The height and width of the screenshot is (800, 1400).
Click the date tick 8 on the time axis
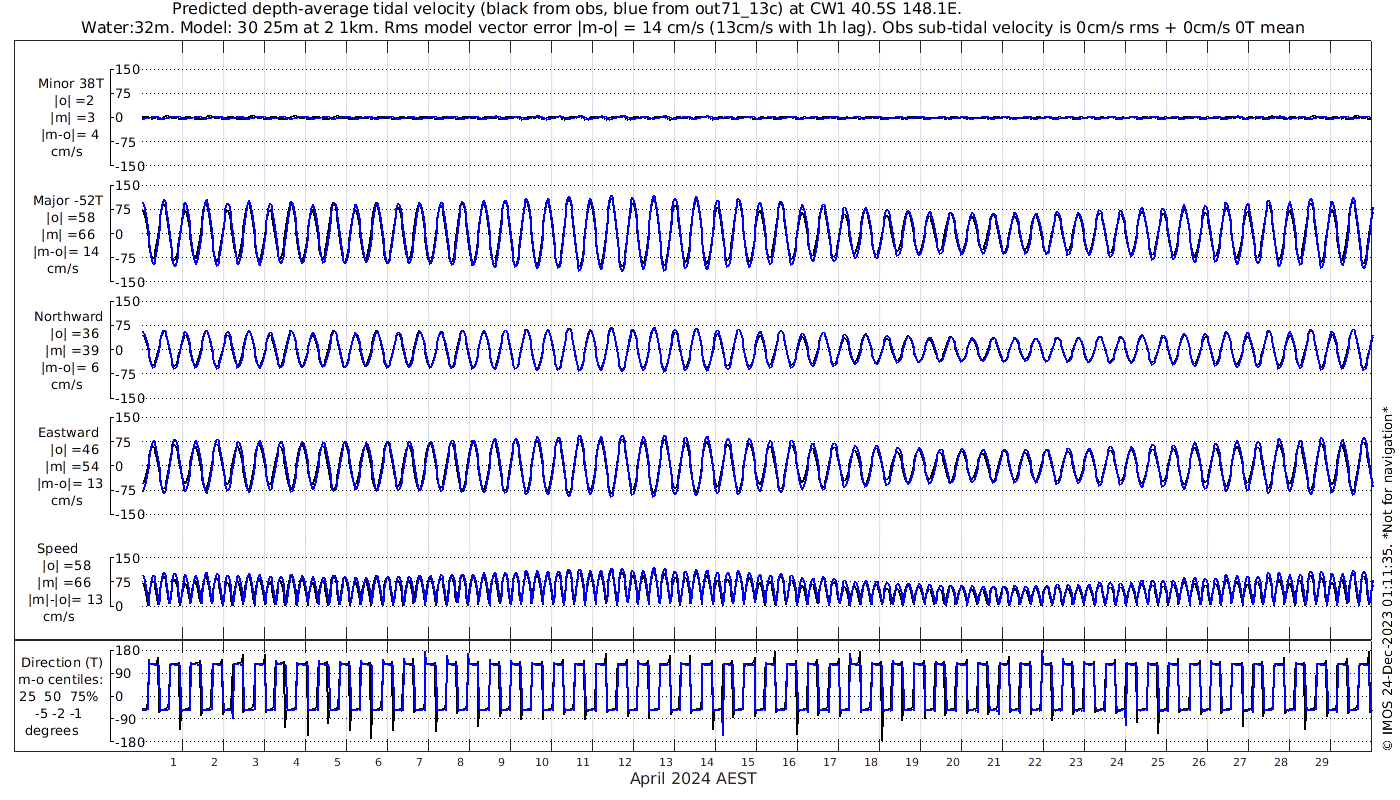click(460, 762)
